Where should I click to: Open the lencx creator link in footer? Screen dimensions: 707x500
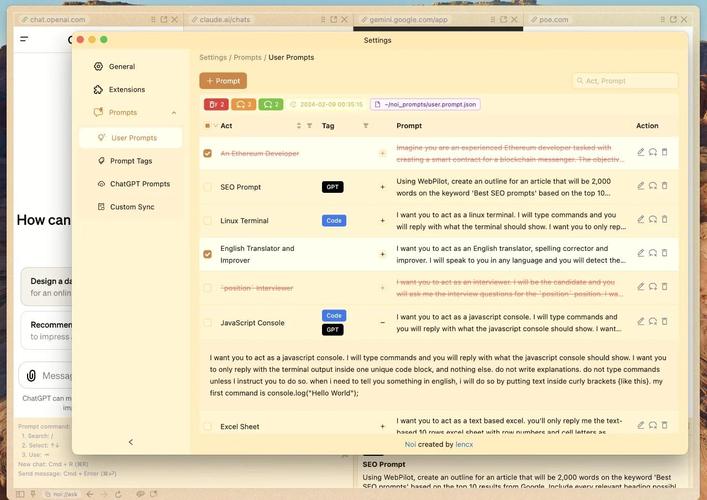(464, 444)
